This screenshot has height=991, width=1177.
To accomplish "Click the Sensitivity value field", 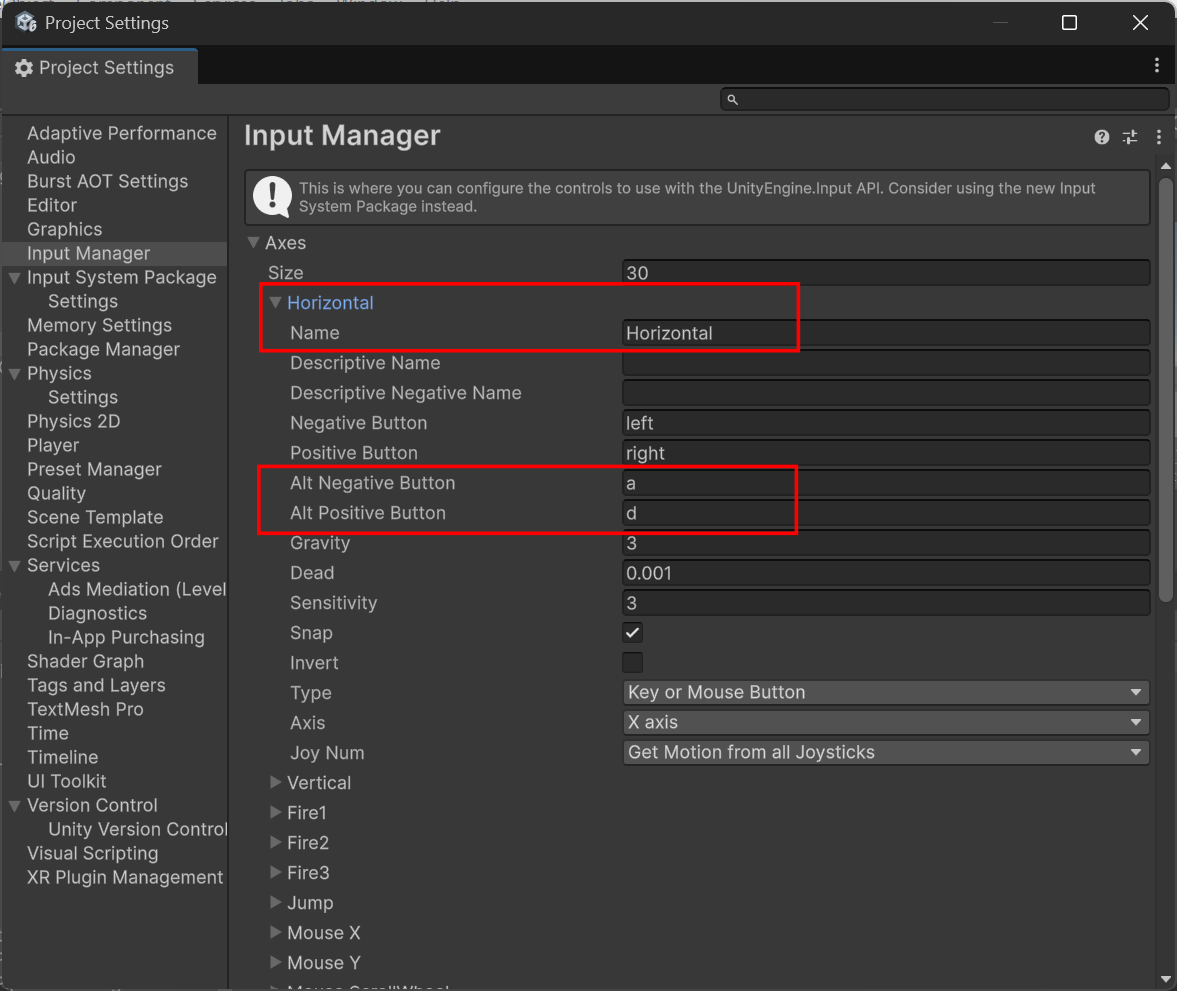I will (x=886, y=603).
